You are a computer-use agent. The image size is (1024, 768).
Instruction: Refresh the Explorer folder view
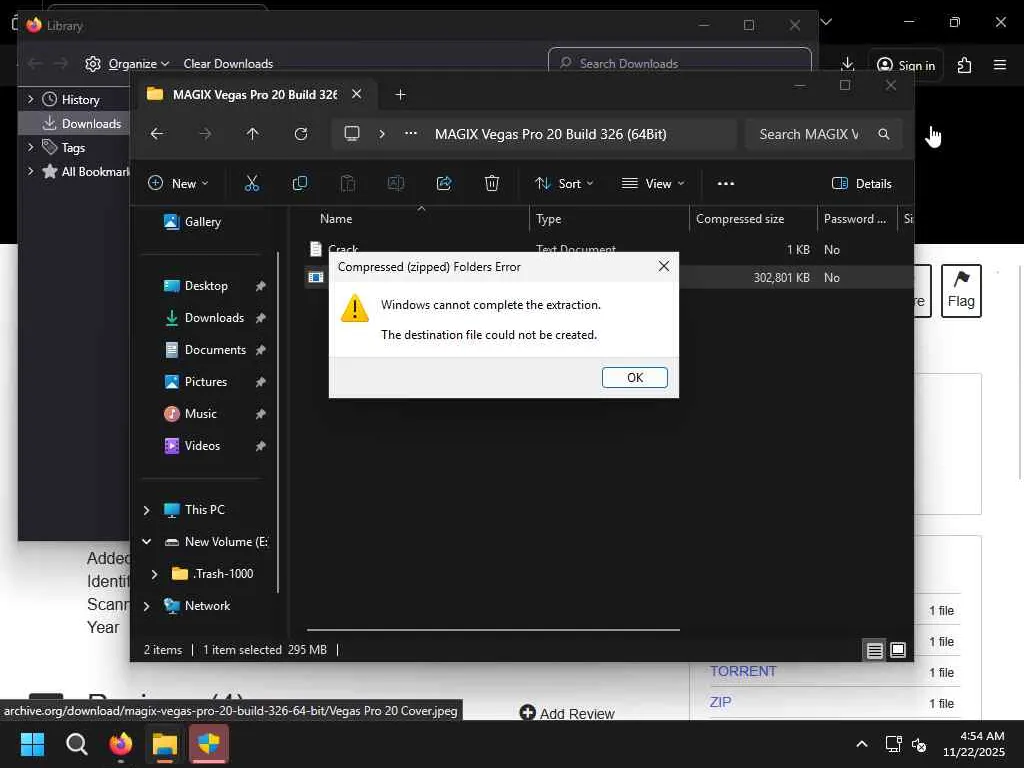tap(300, 134)
